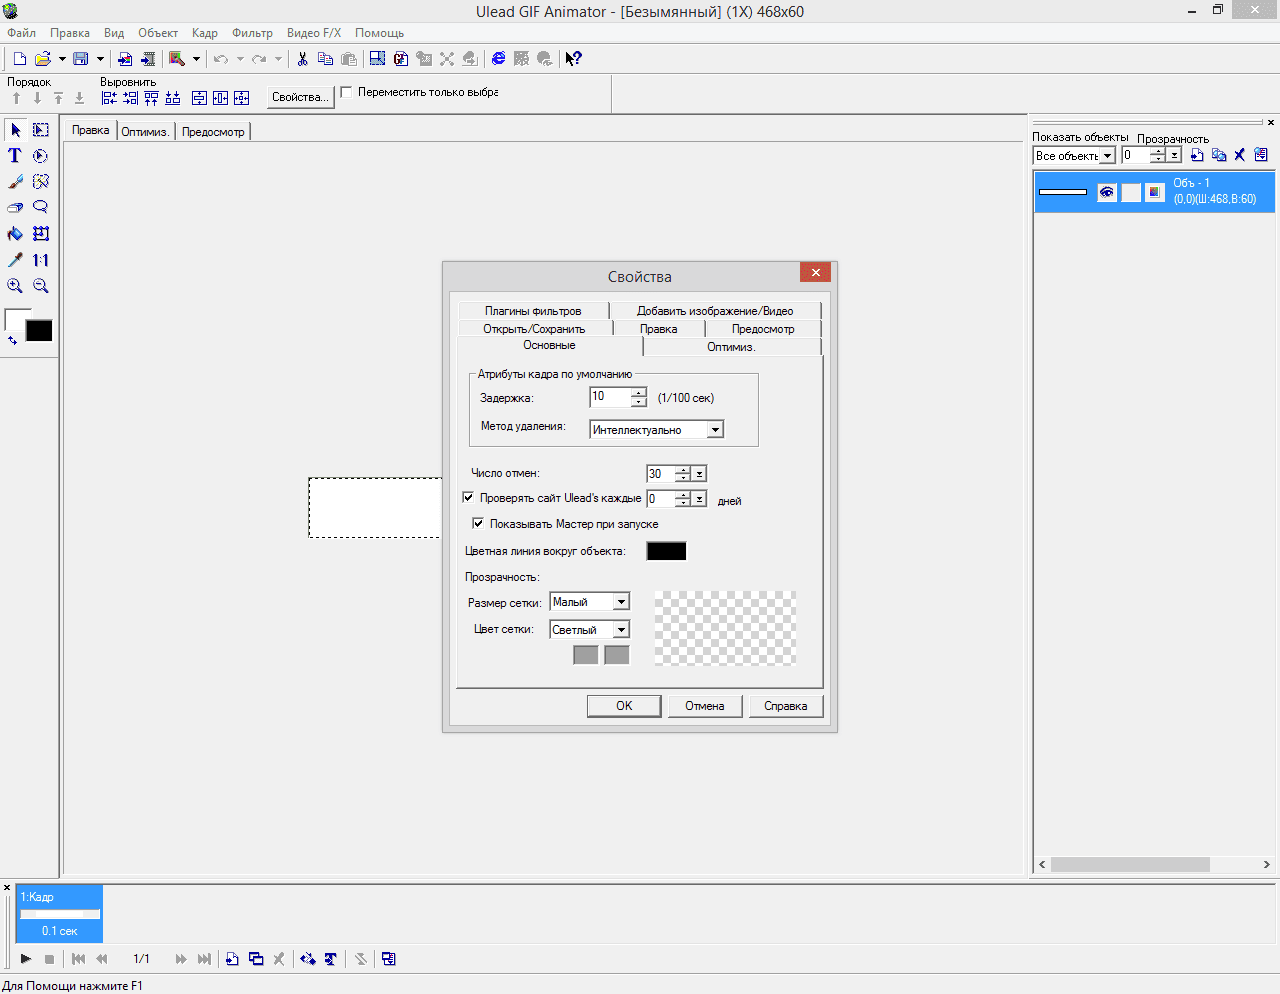Open the 'Число отмен' dropdown arrow

point(700,474)
